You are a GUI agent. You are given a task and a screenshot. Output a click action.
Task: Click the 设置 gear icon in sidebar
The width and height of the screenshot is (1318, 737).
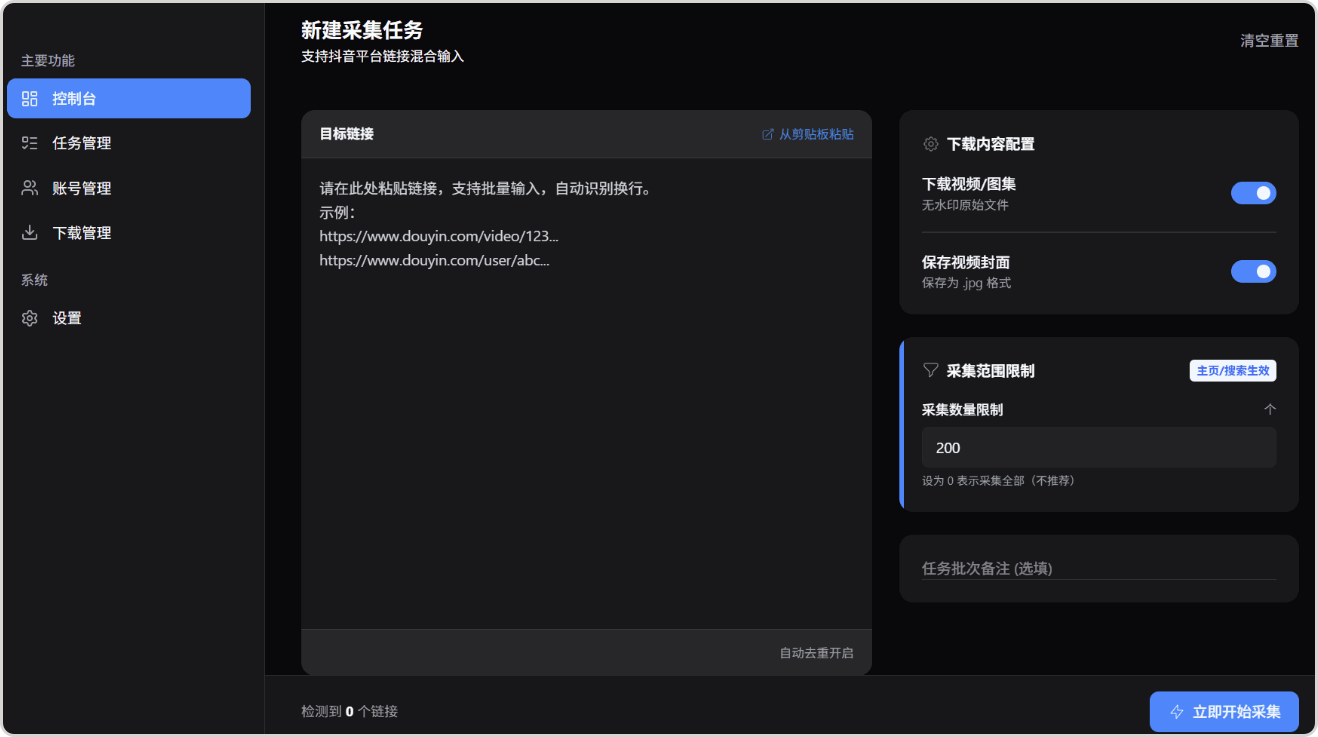[30, 318]
